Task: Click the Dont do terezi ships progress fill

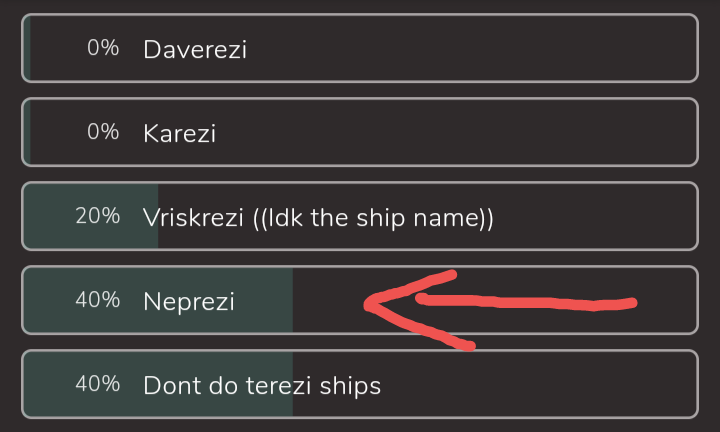Action: click(x=158, y=384)
